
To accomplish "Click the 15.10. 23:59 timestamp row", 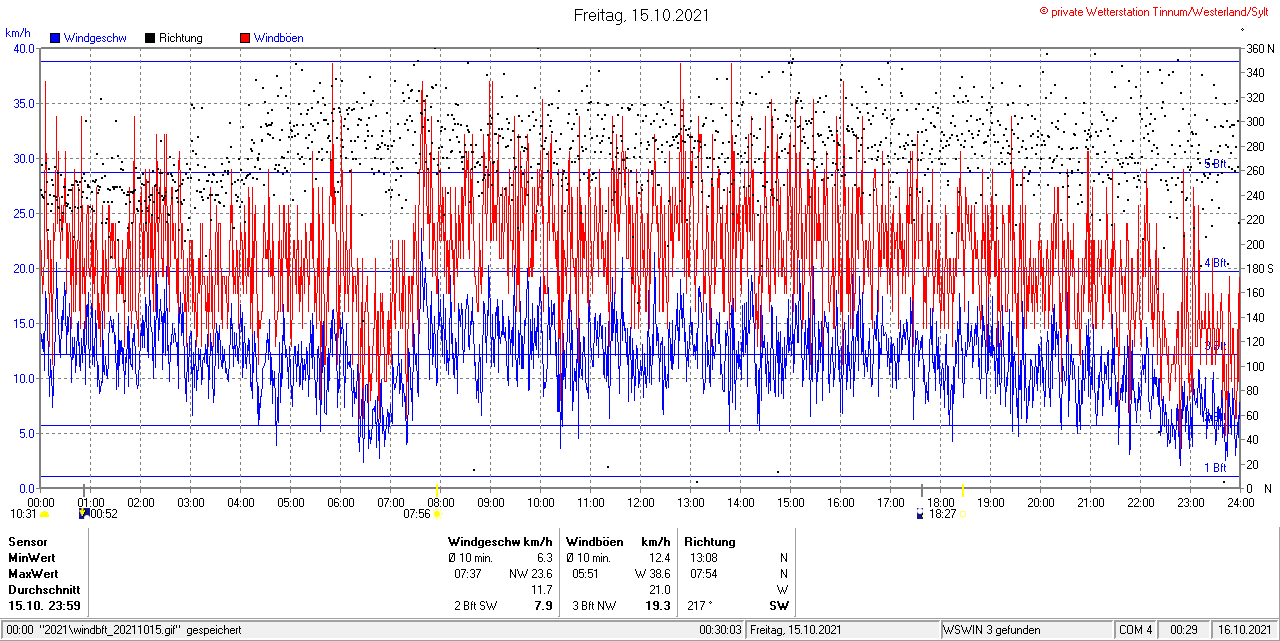I will point(45,606).
